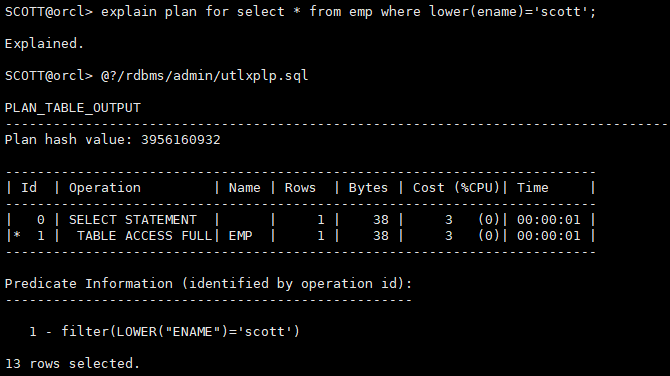
Task: Click the second SCOTT@orcl> prompt
Action: tap(49, 76)
